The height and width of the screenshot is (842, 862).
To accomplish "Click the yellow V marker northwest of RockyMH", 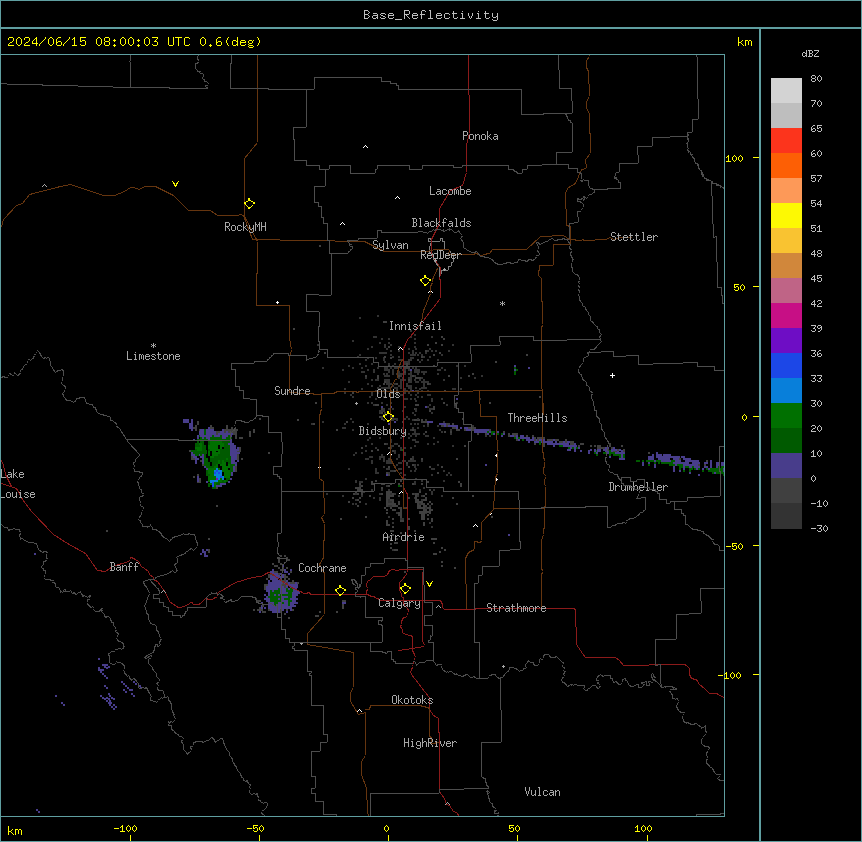I will (x=175, y=184).
